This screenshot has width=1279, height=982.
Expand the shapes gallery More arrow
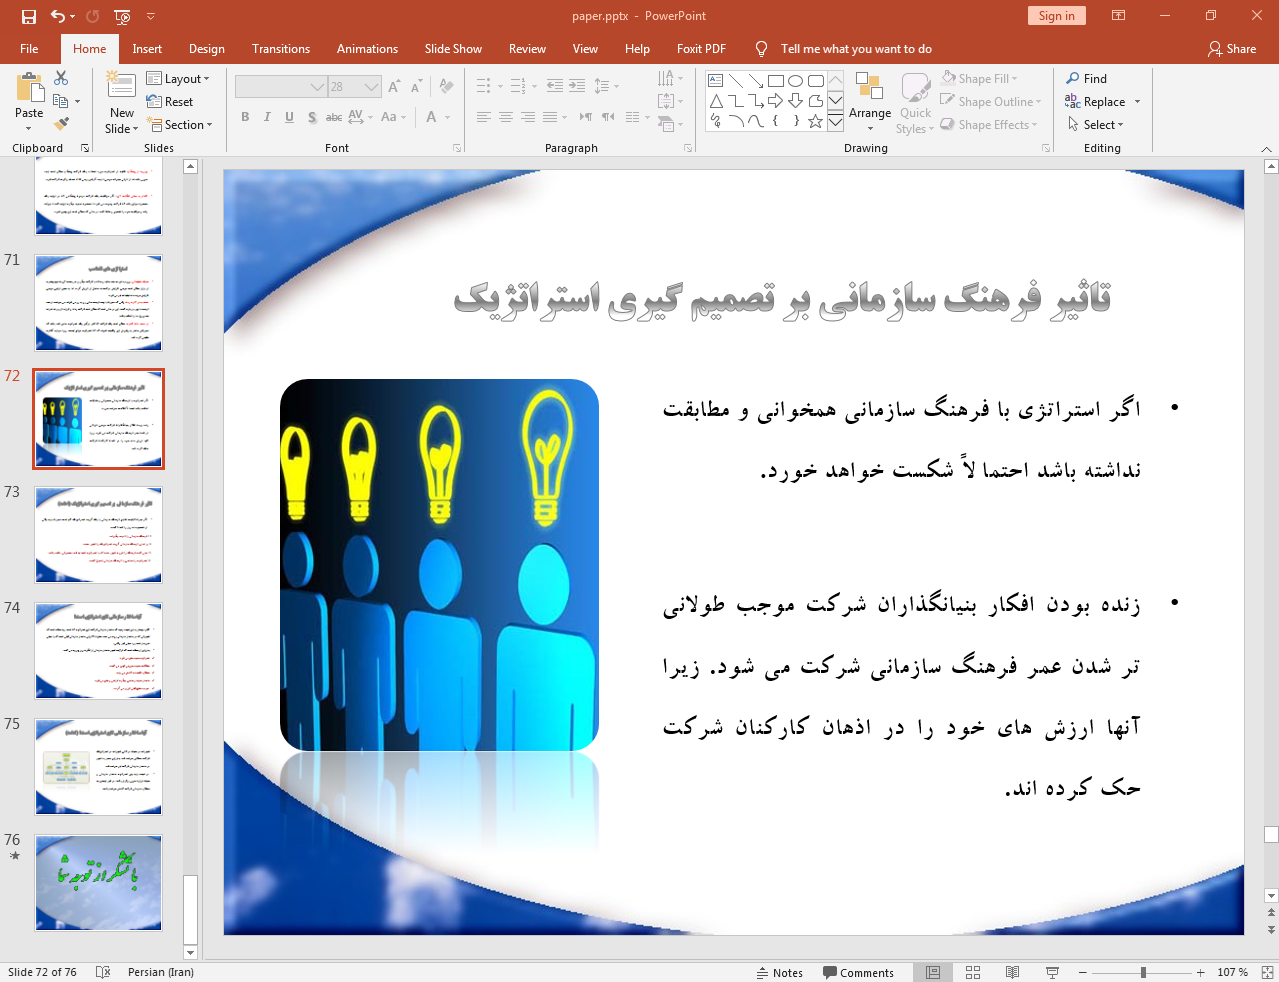tap(835, 121)
